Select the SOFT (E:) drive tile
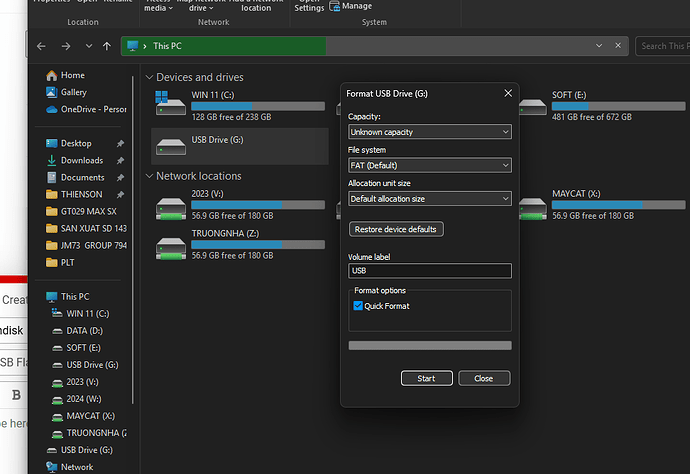The width and height of the screenshot is (690, 474). click(x=602, y=106)
